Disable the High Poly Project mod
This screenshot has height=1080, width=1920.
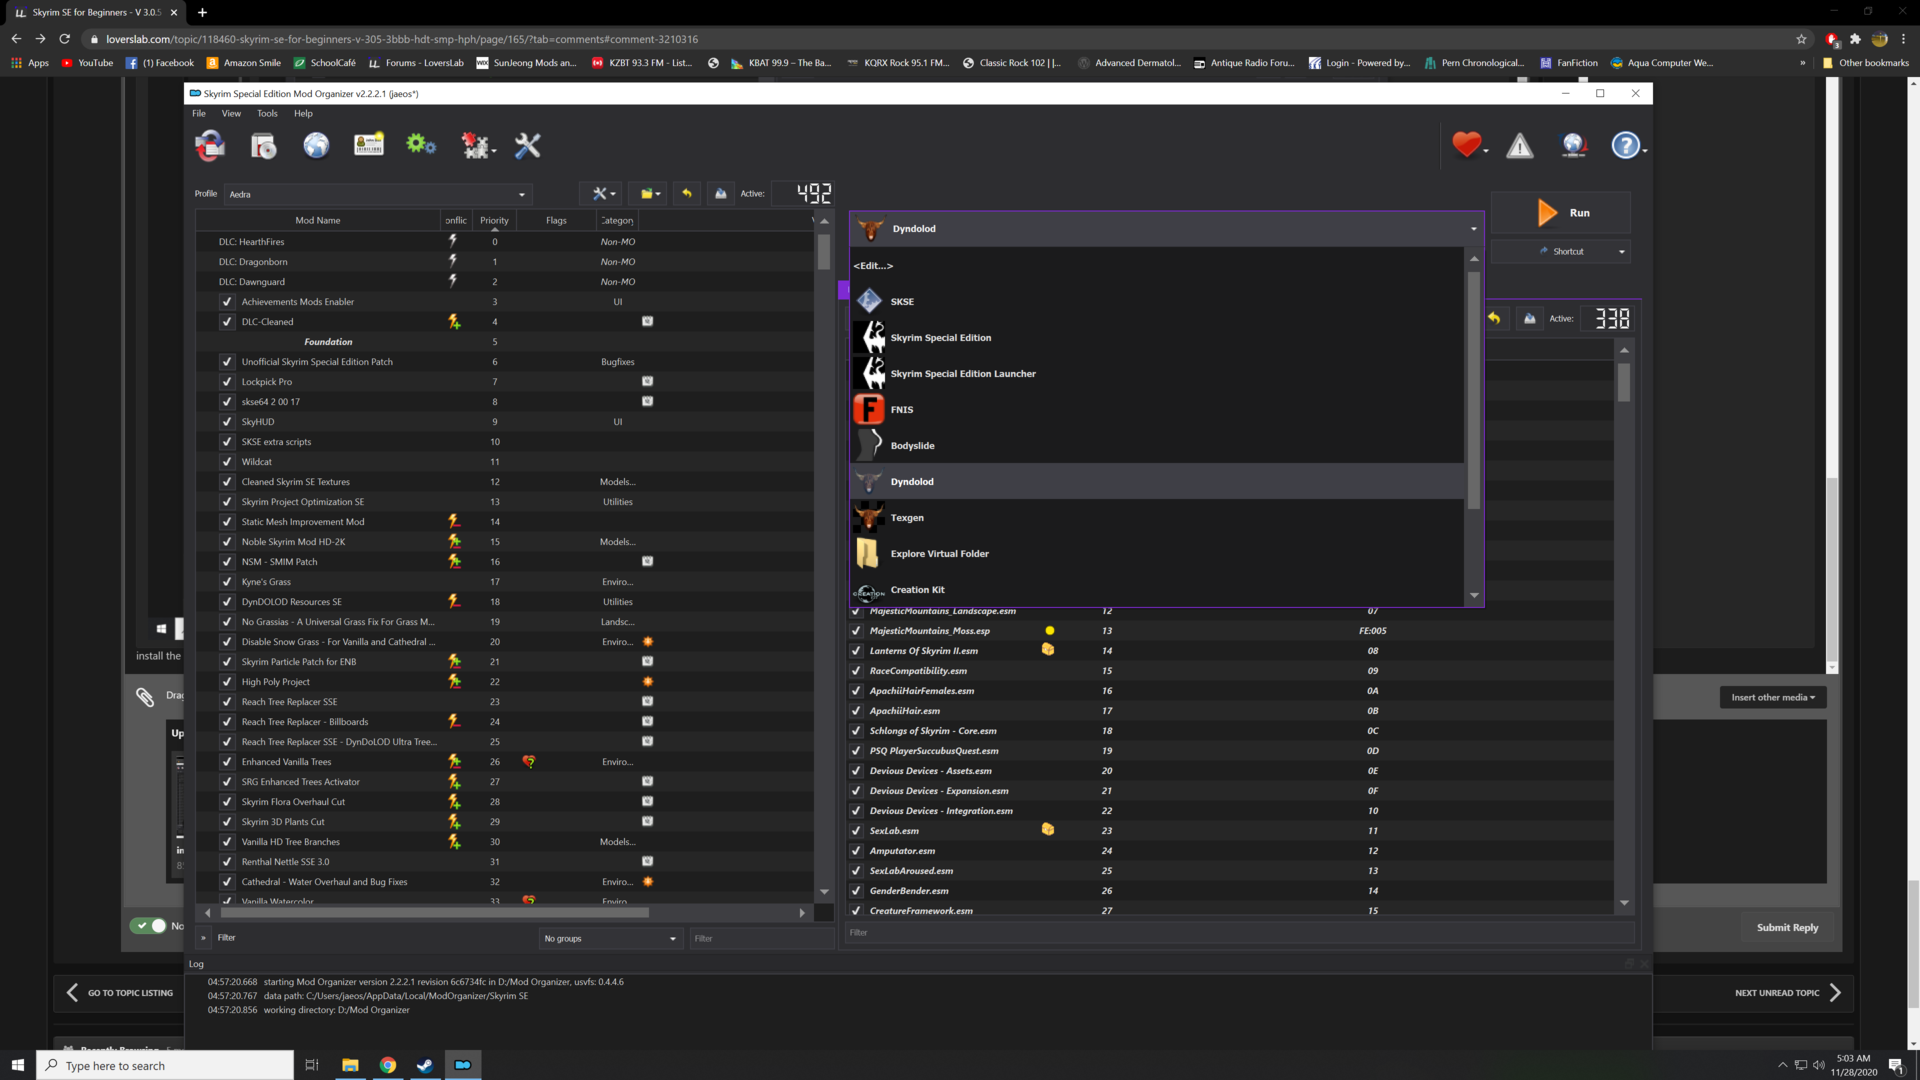[x=227, y=681]
